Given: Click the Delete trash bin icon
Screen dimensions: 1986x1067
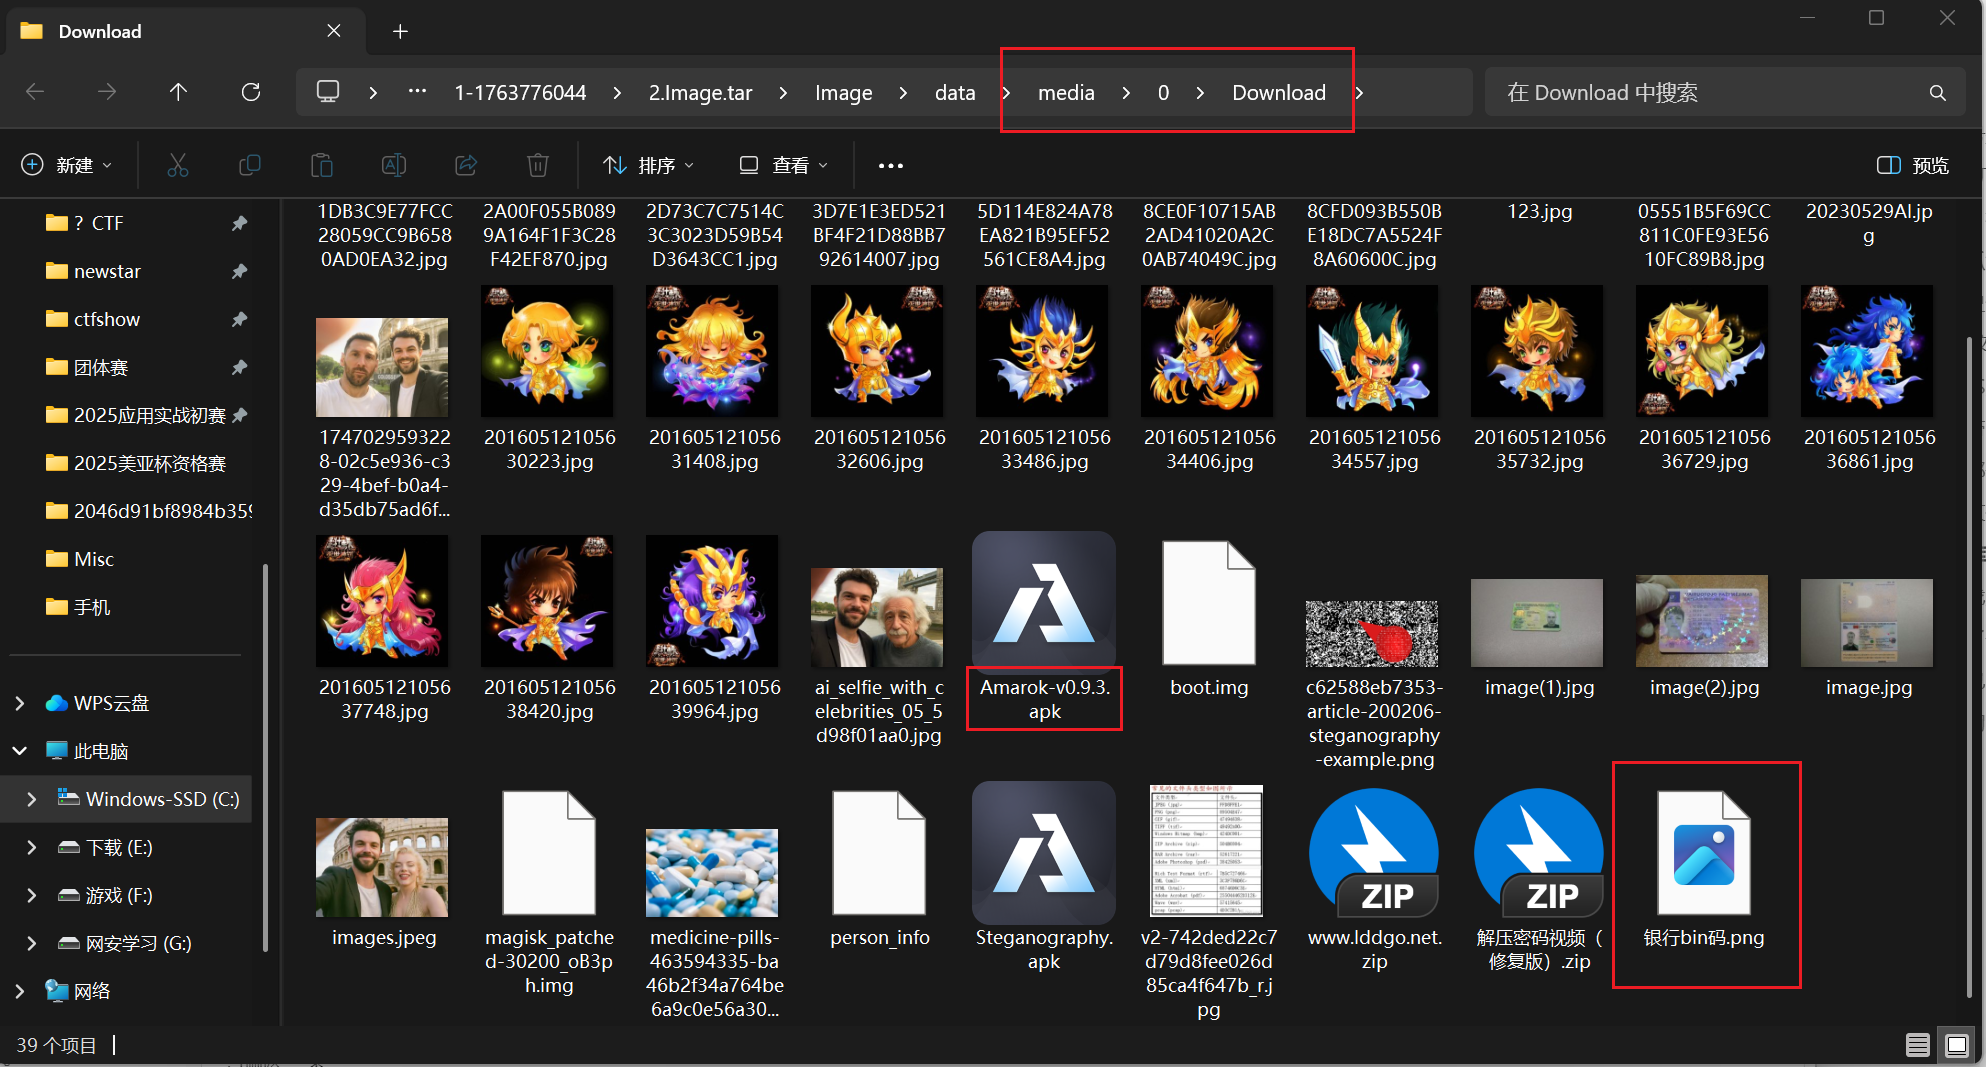Looking at the screenshot, I should pos(538,165).
